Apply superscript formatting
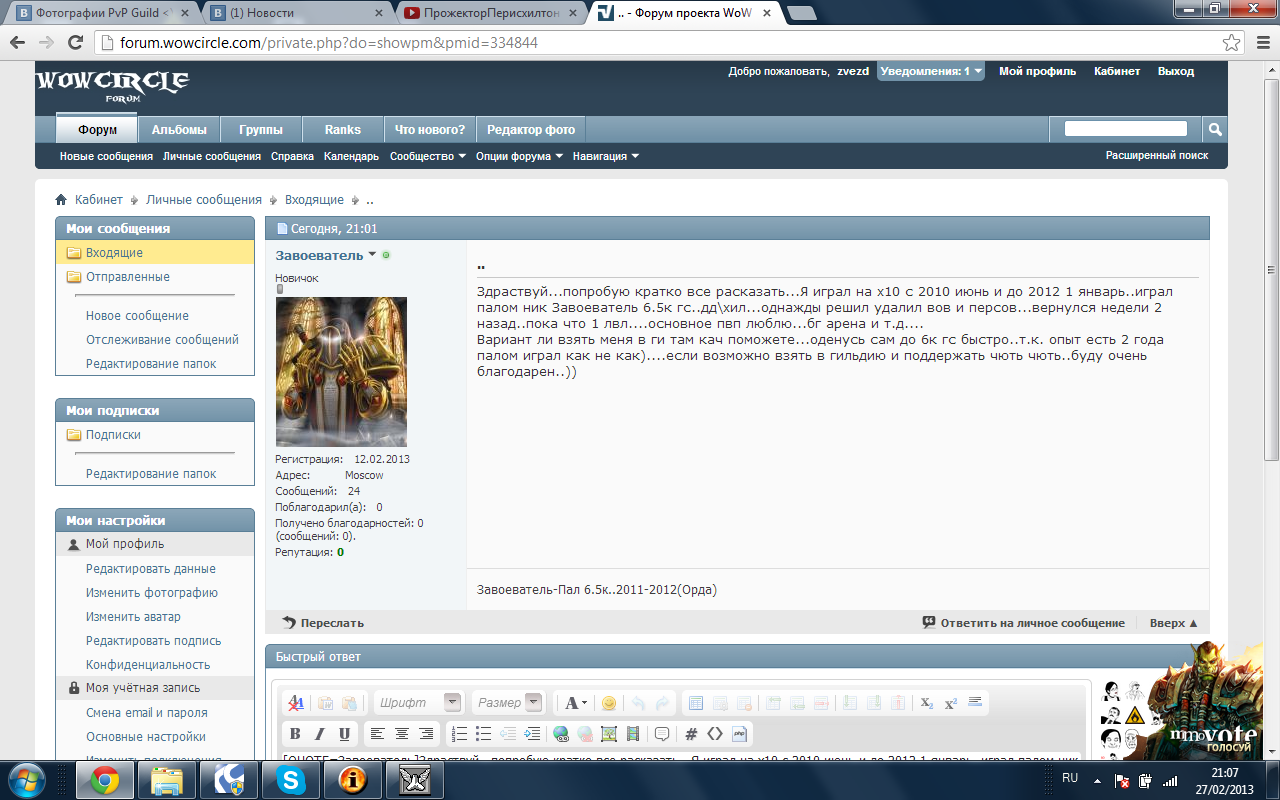 [x=951, y=703]
